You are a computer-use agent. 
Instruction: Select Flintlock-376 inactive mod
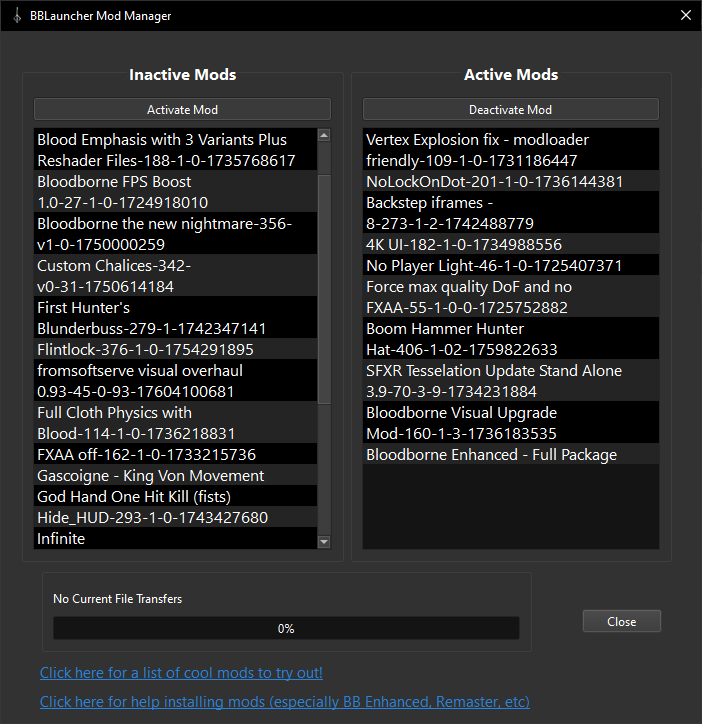[x=176, y=349]
